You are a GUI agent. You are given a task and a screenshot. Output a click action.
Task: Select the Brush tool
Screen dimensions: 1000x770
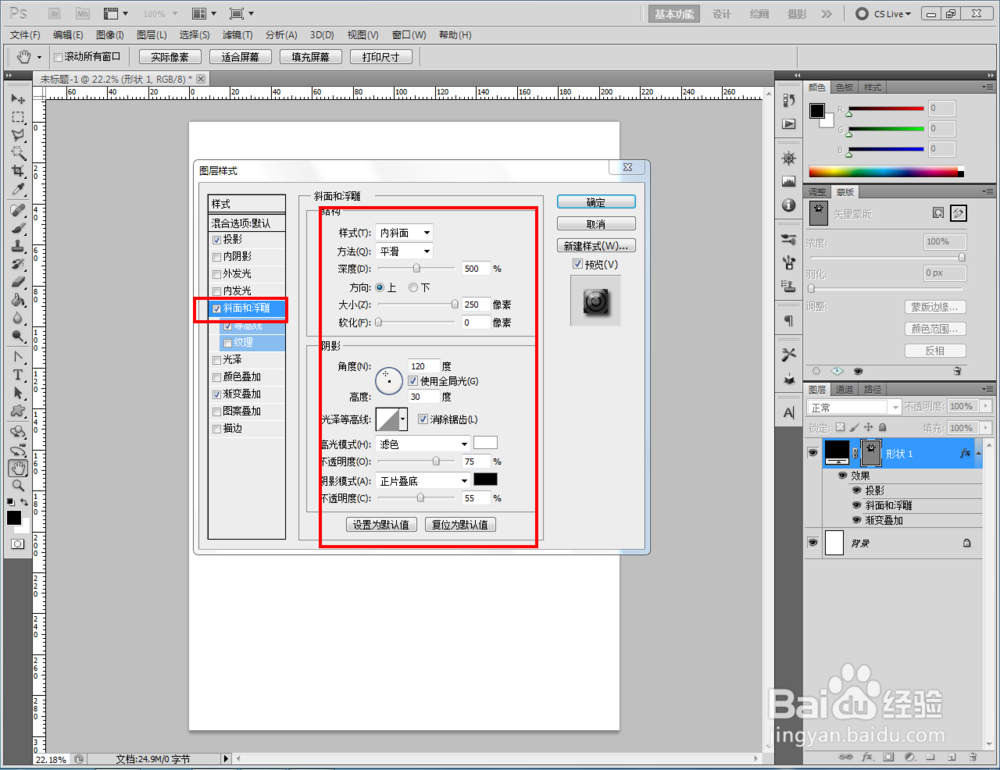[x=18, y=228]
